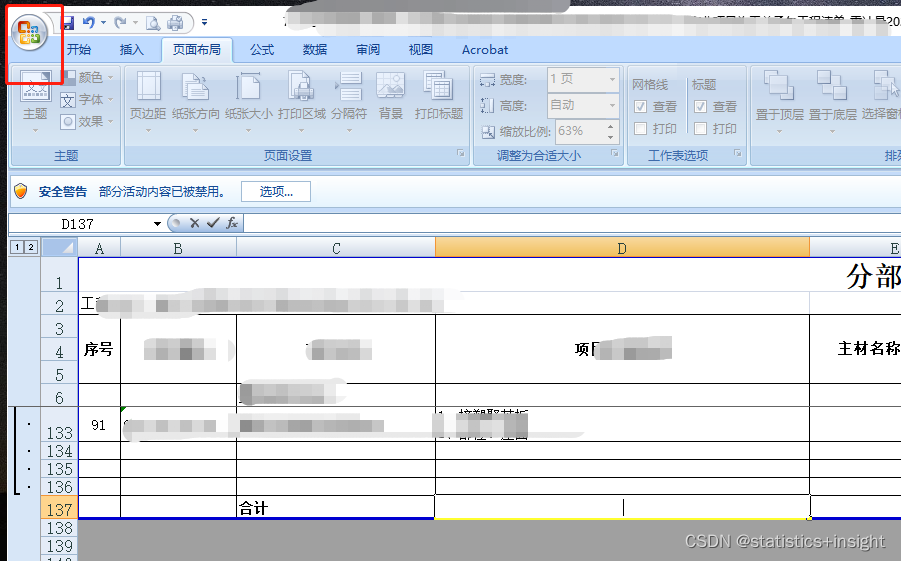Image resolution: width=901 pixels, height=561 pixels.
Task: Open the selection pane button
Action: [x=881, y=96]
